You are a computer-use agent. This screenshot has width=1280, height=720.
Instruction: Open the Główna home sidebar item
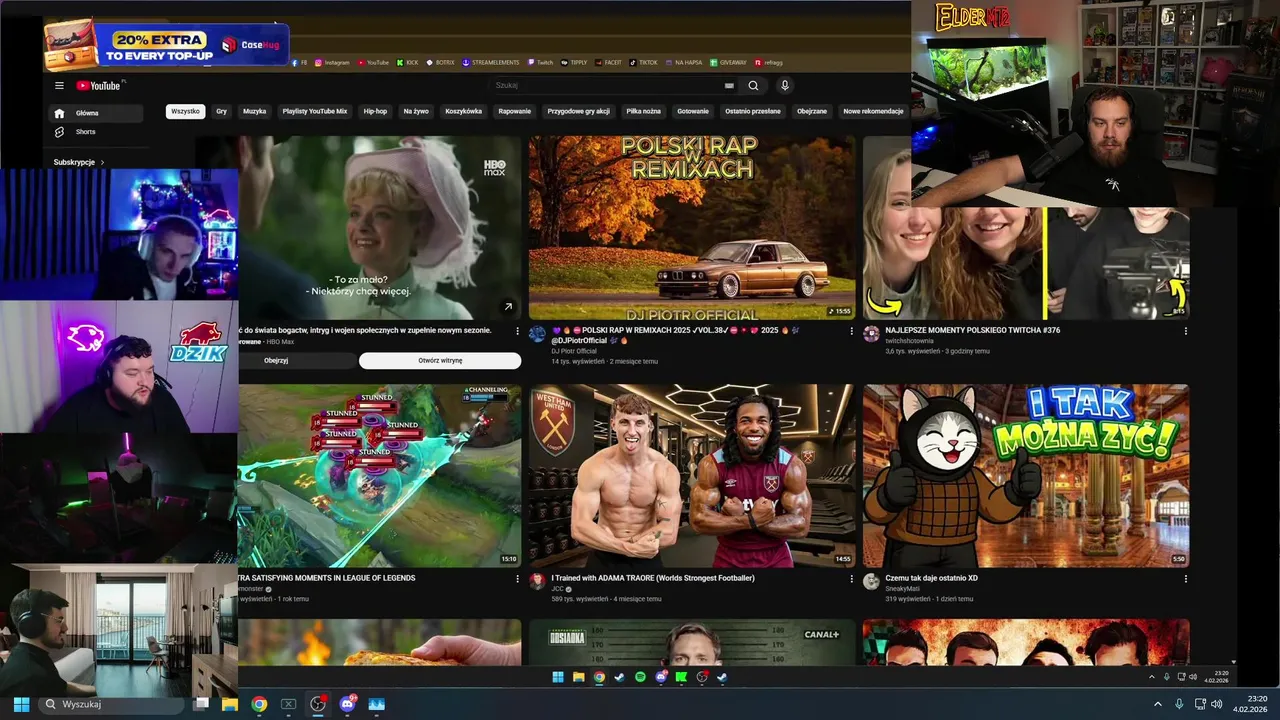(97, 113)
